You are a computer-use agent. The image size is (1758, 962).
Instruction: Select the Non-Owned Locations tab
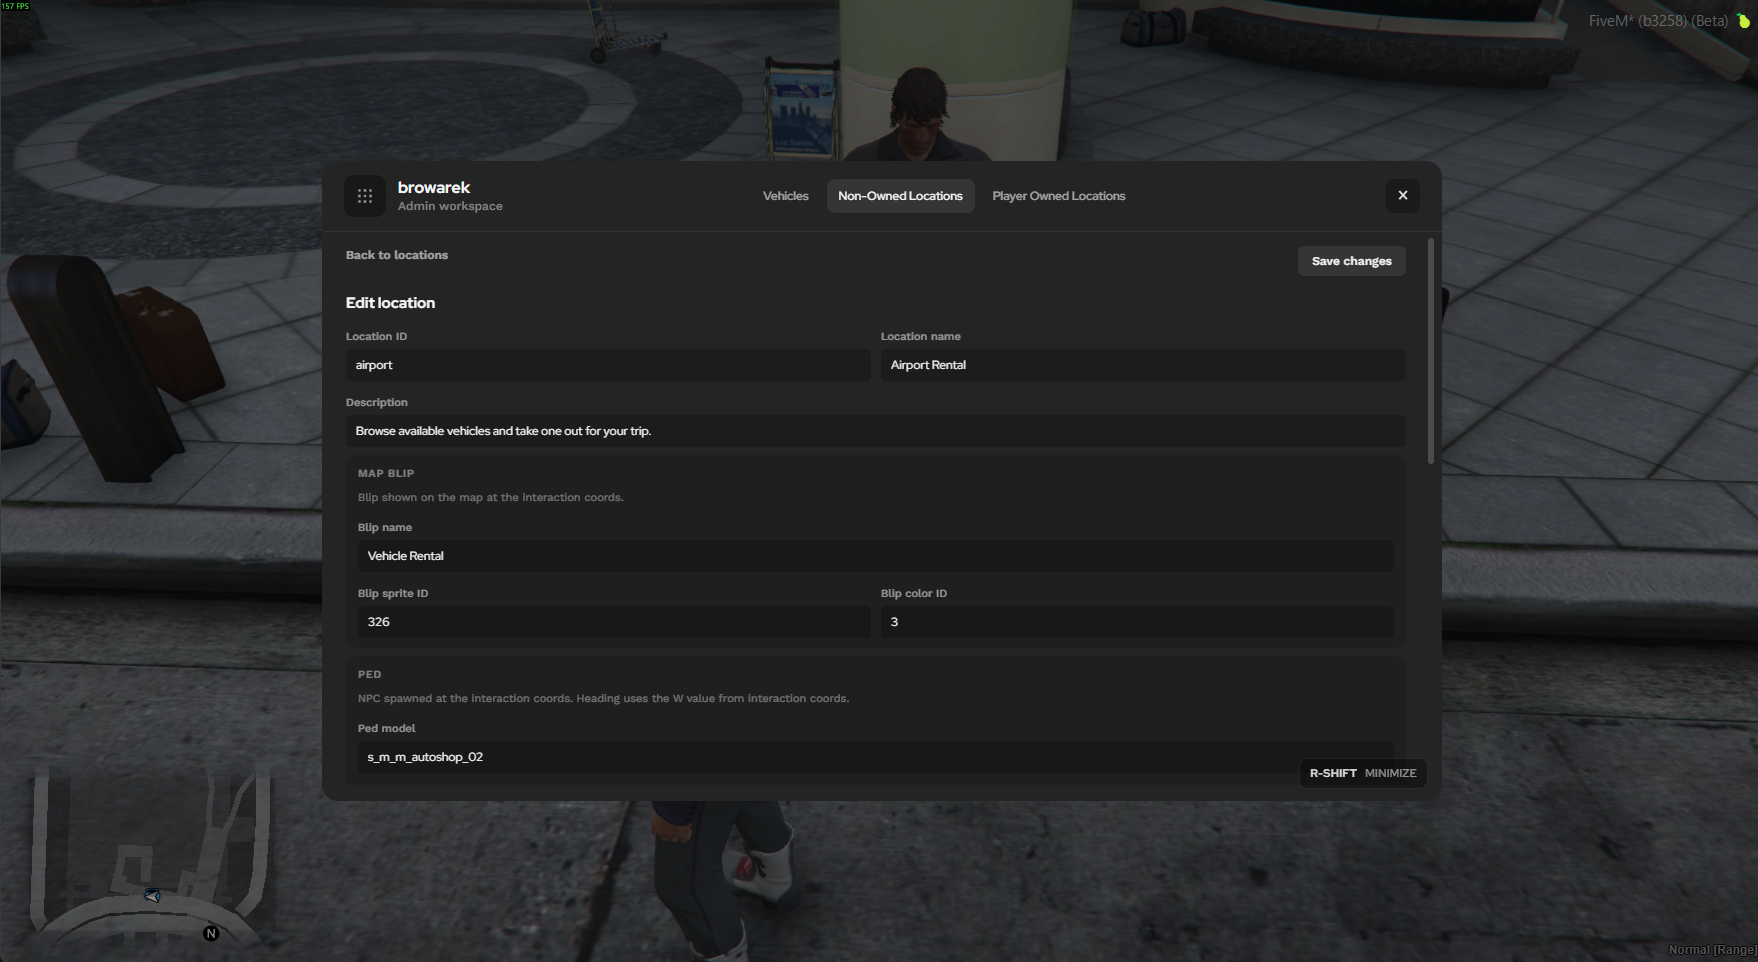pyautogui.click(x=900, y=196)
